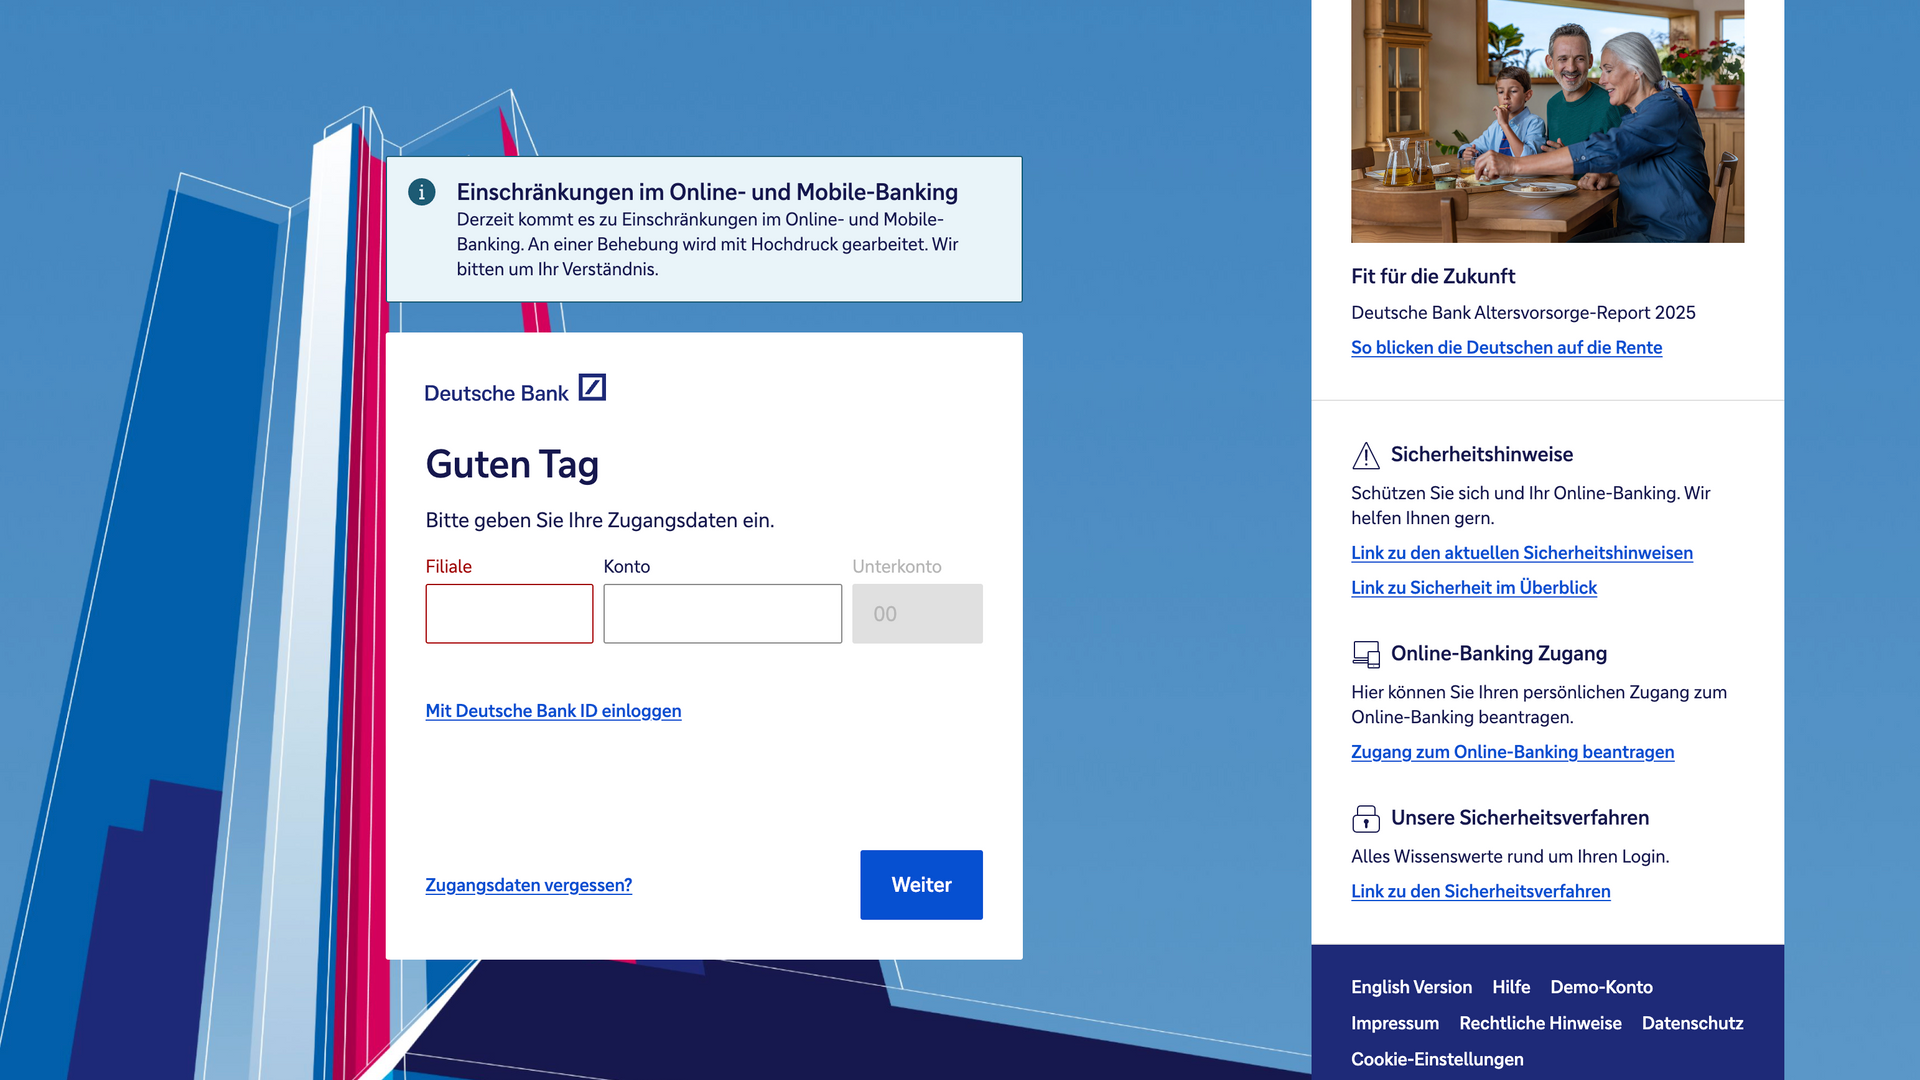Open 'Mit Deutsche Bank ID einloggen'

[553, 711]
